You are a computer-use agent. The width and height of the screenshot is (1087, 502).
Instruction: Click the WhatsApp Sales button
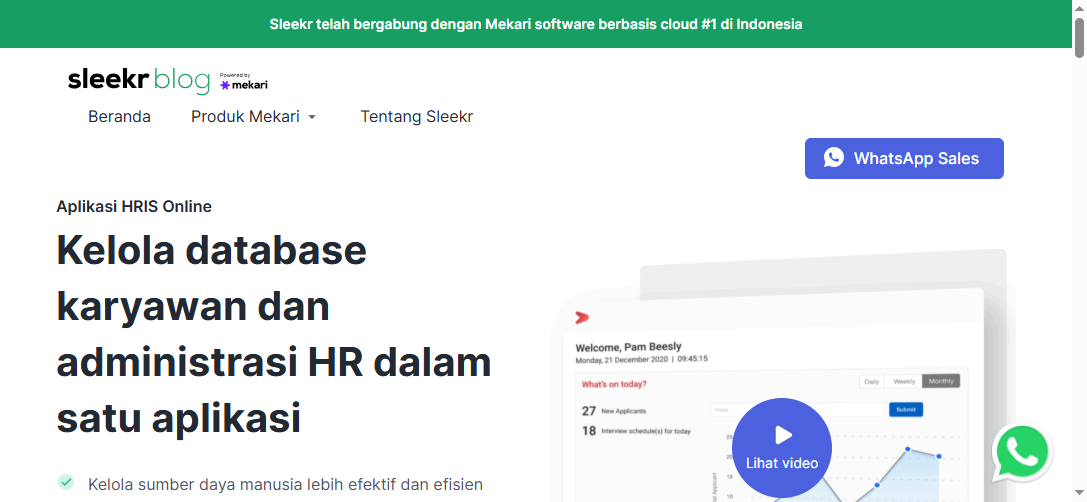904,158
